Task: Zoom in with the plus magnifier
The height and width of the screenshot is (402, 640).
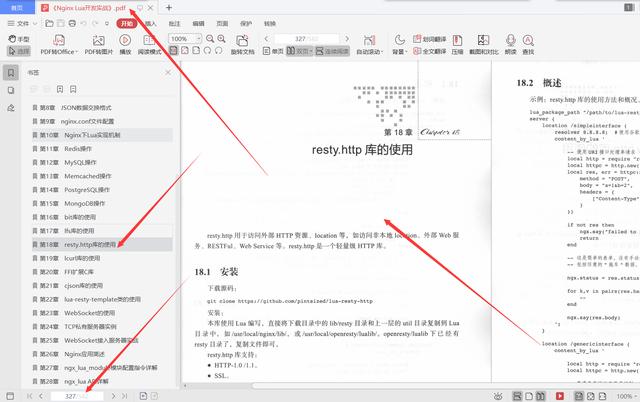Action: (222, 39)
